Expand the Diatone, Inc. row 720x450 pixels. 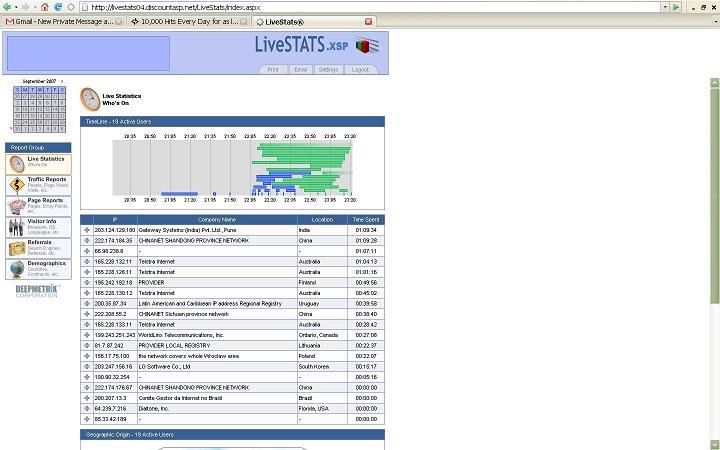(87, 409)
